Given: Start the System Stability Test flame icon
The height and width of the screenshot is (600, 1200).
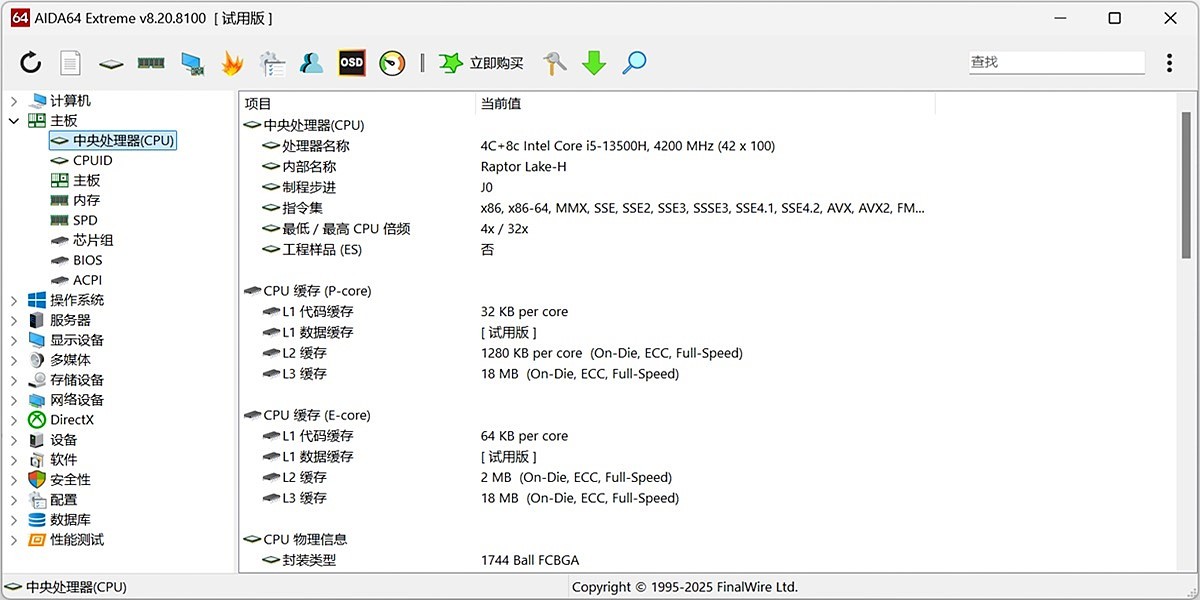Looking at the screenshot, I should tap(230, 62).
